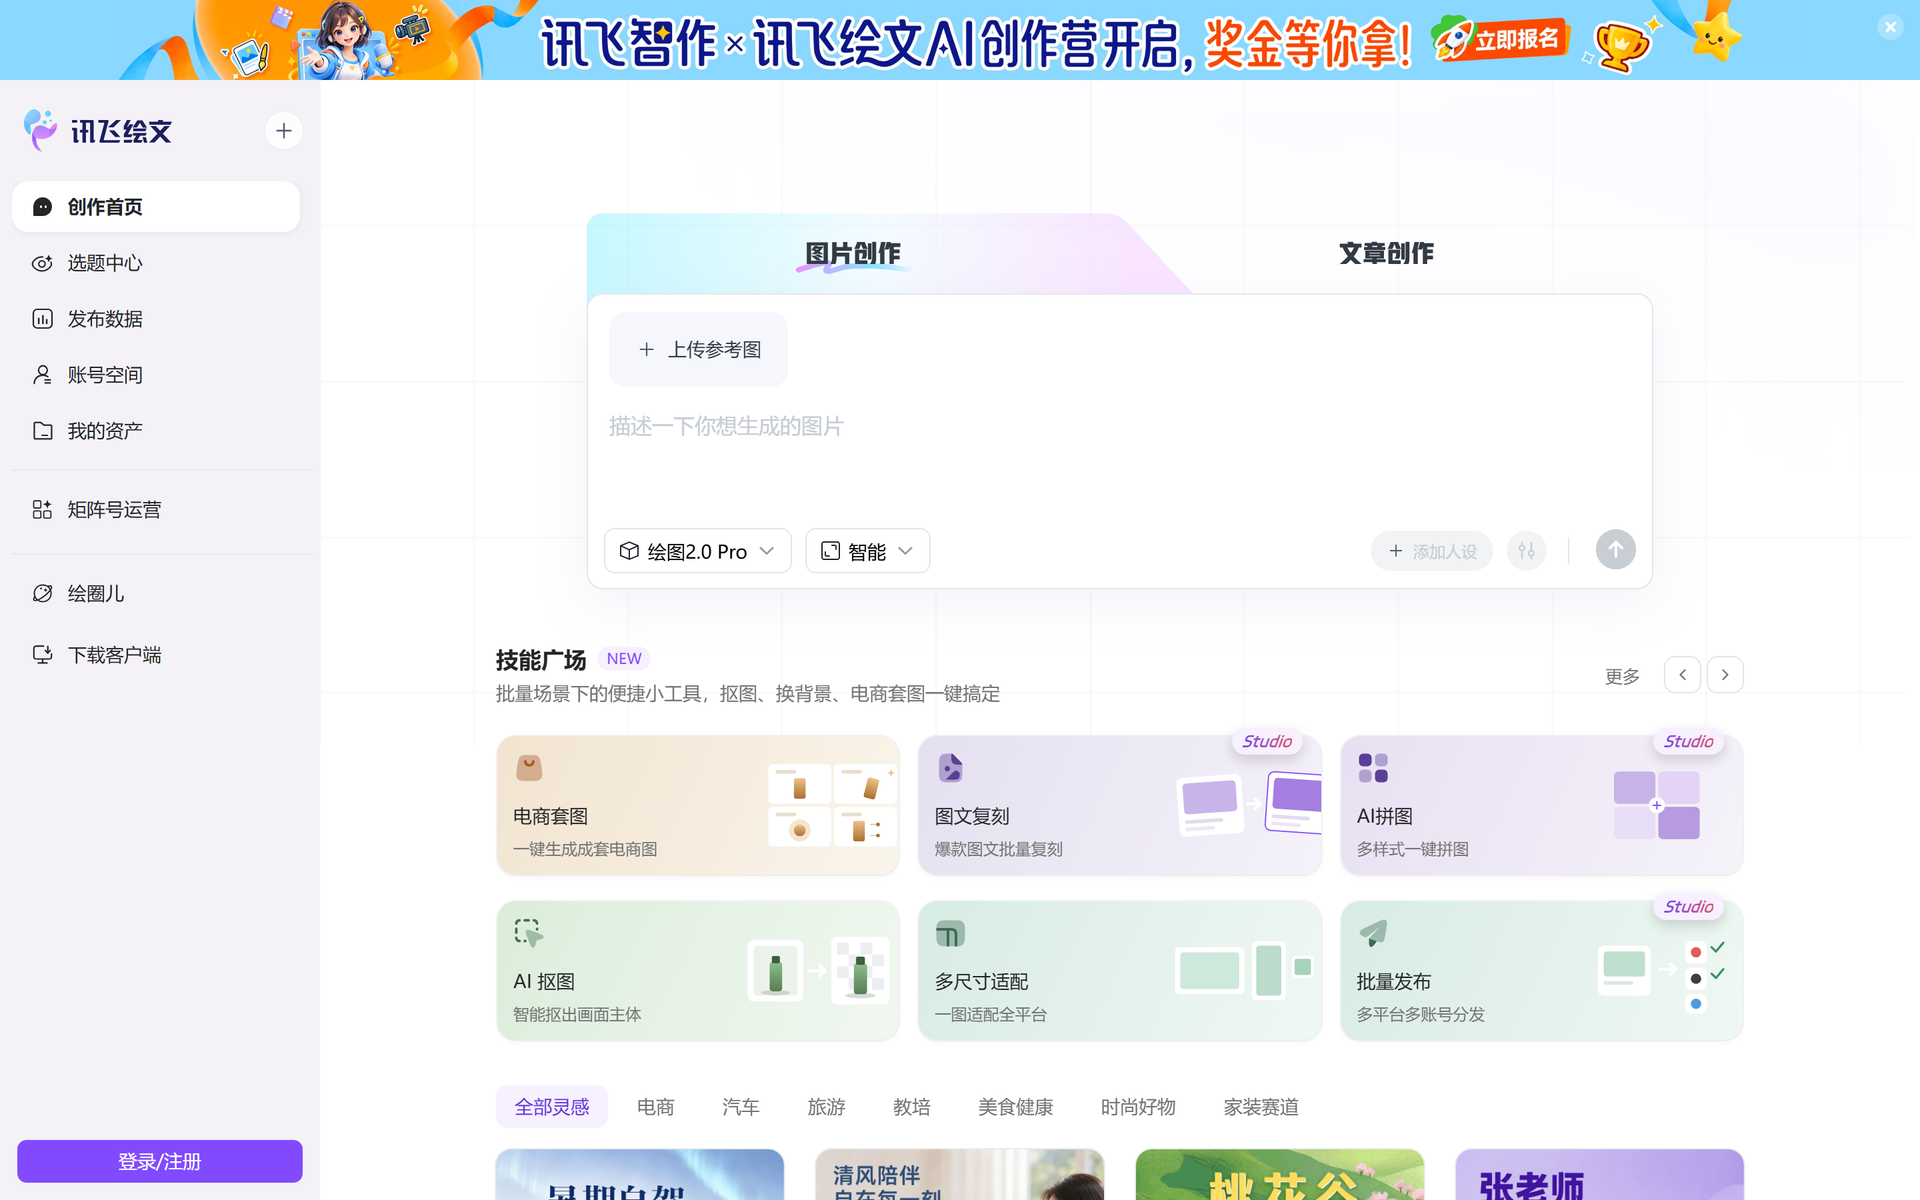Open the 图文复刻 skill card
Image resolution: width=1920 pixels, height=1200 pixels.
coord(1120,806)
